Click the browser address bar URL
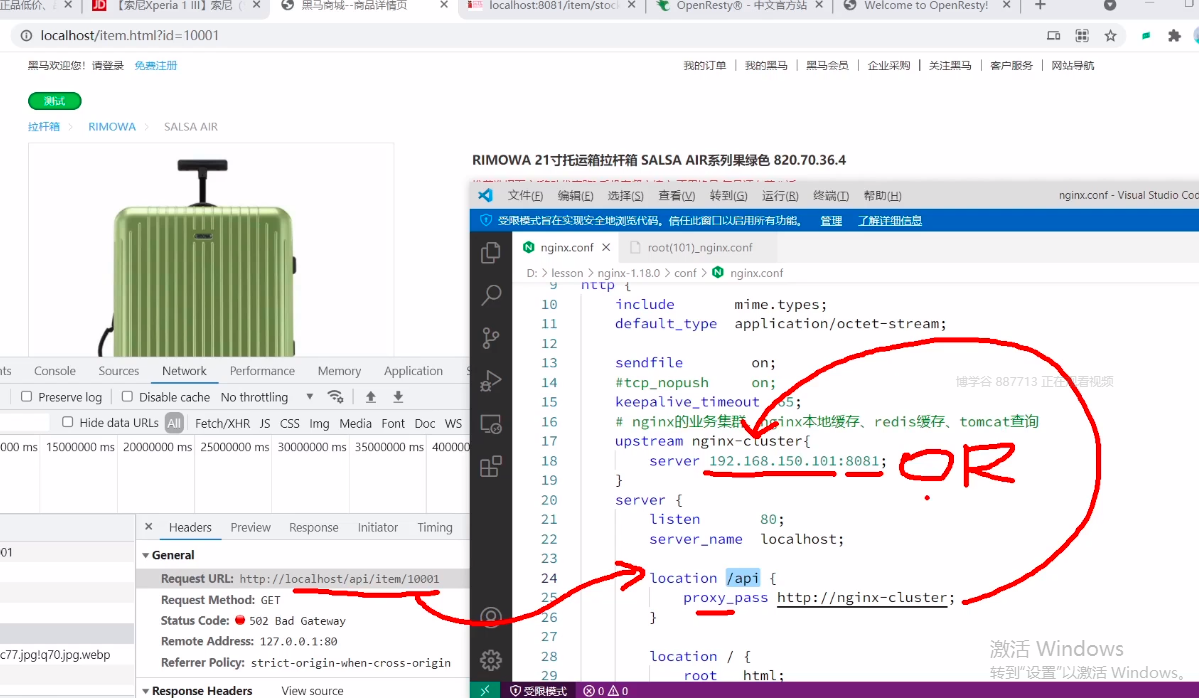1199x698 pixels. click(x=129, y=35)
